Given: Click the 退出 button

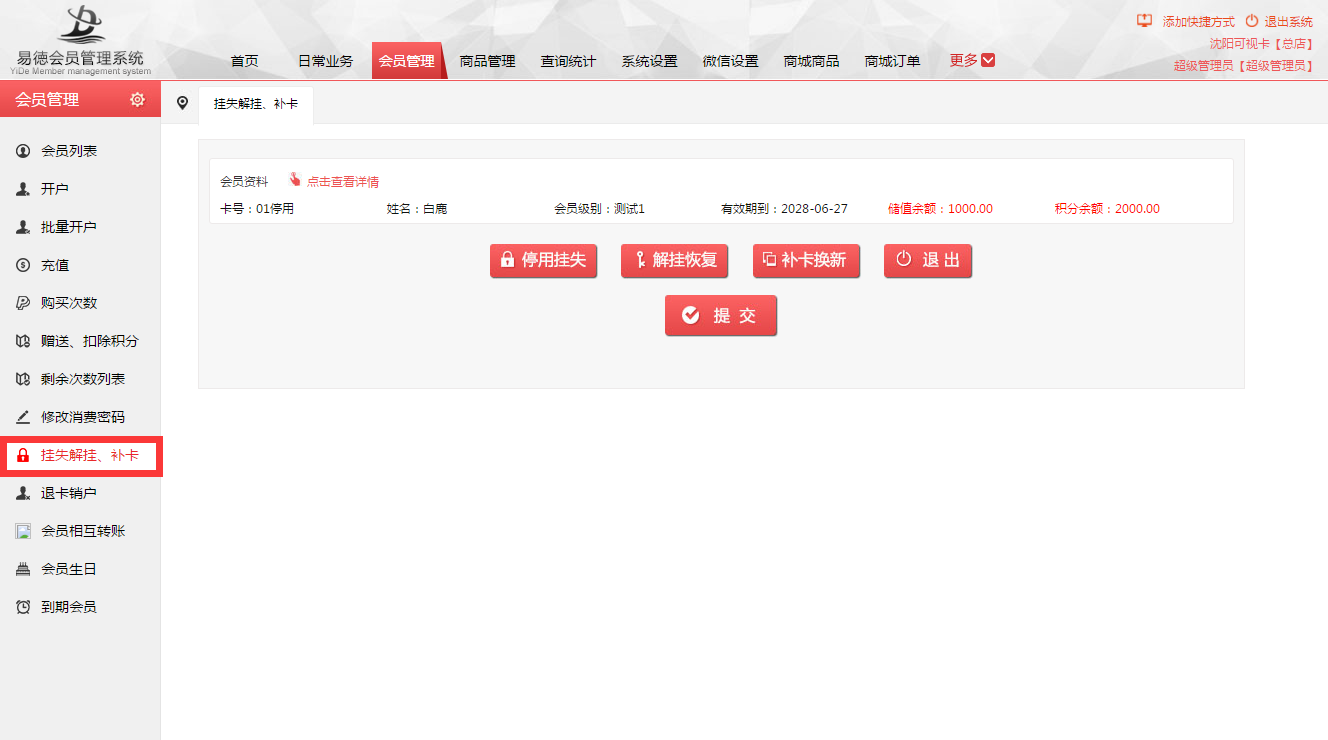Looking at the screenshot, I should (928, 260).
